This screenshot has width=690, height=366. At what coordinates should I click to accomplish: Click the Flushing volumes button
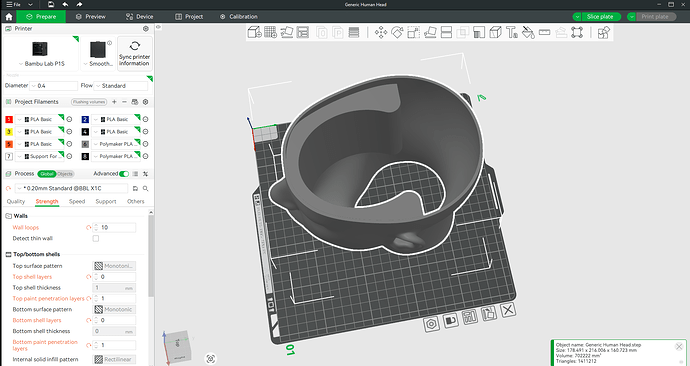coord(89,102)
